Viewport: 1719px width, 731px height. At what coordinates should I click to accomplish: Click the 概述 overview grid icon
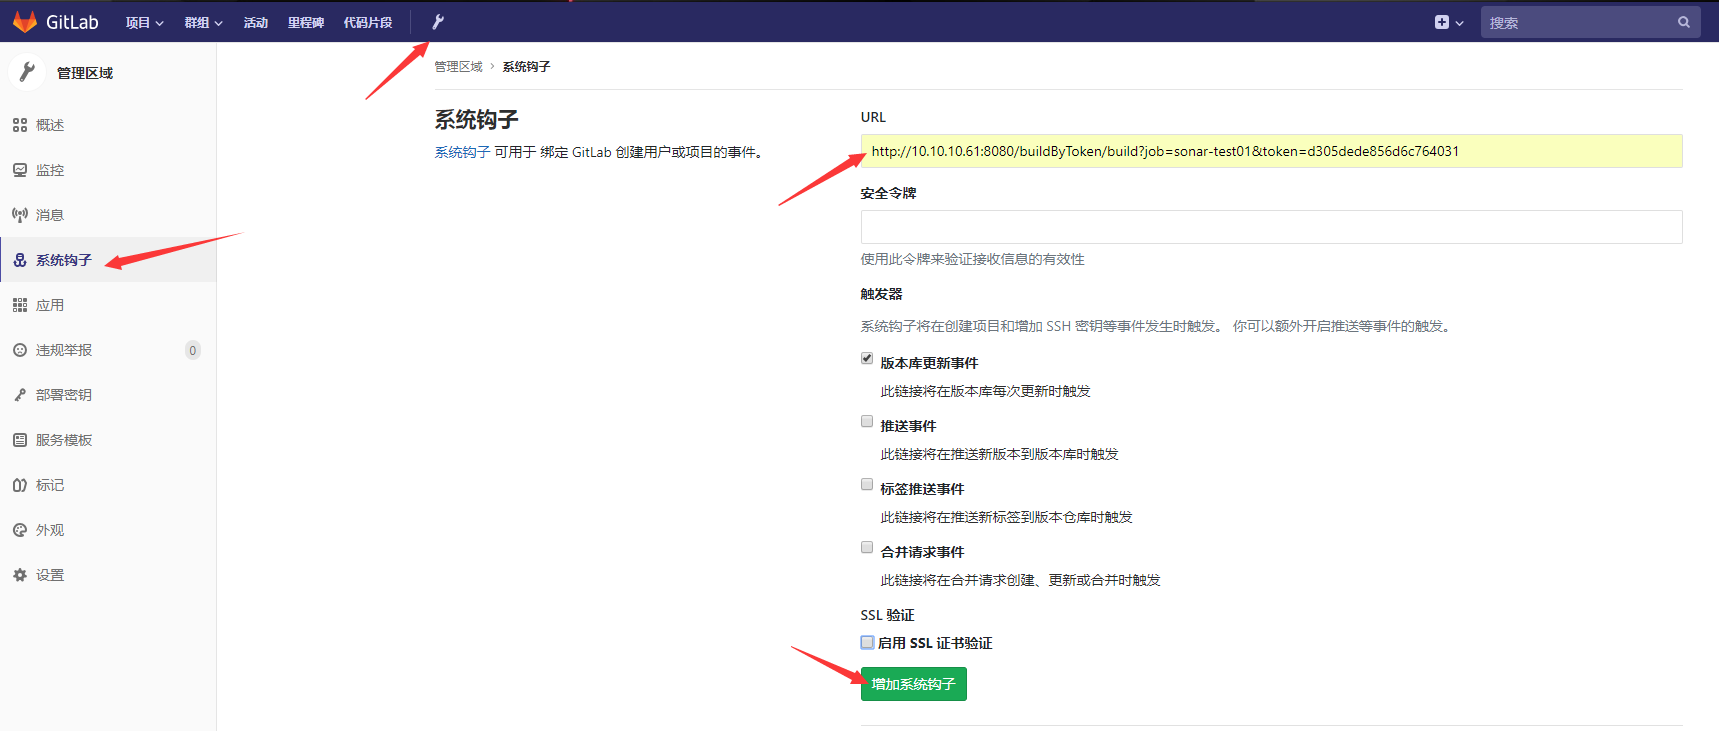coord(20,125)
